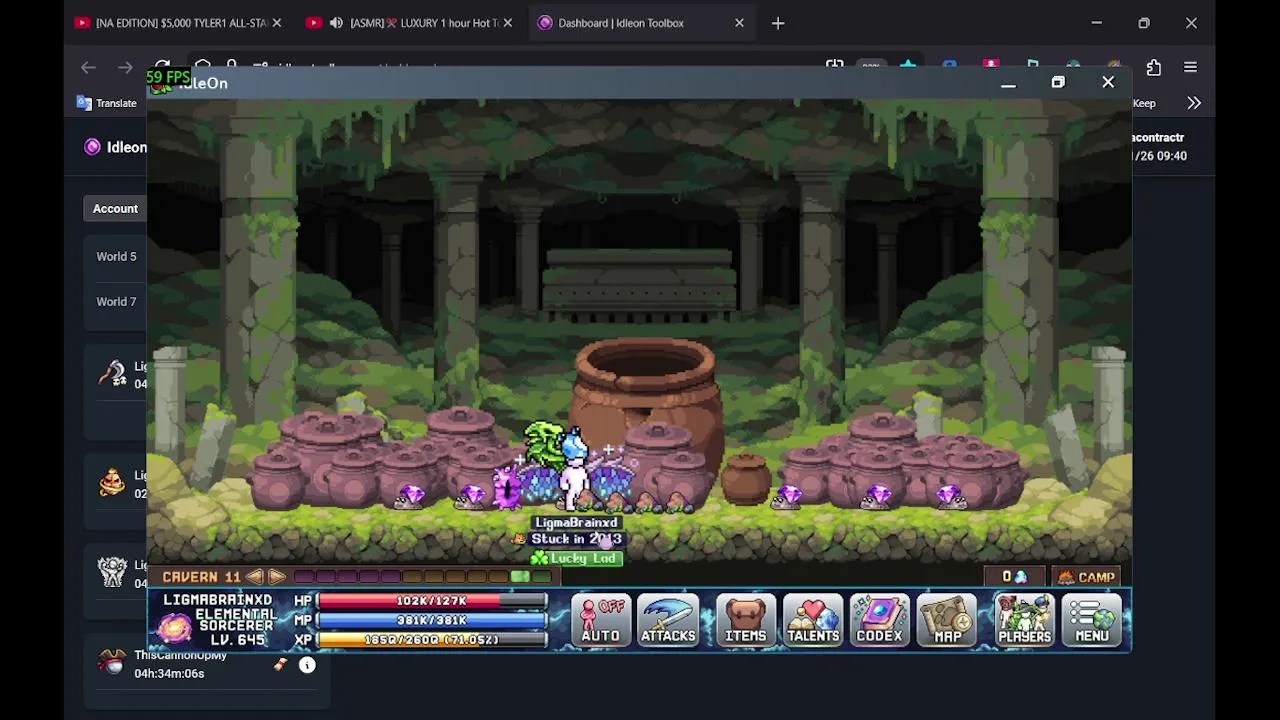Click the LigmaBrainxd player character

click(x=572, y=470)
